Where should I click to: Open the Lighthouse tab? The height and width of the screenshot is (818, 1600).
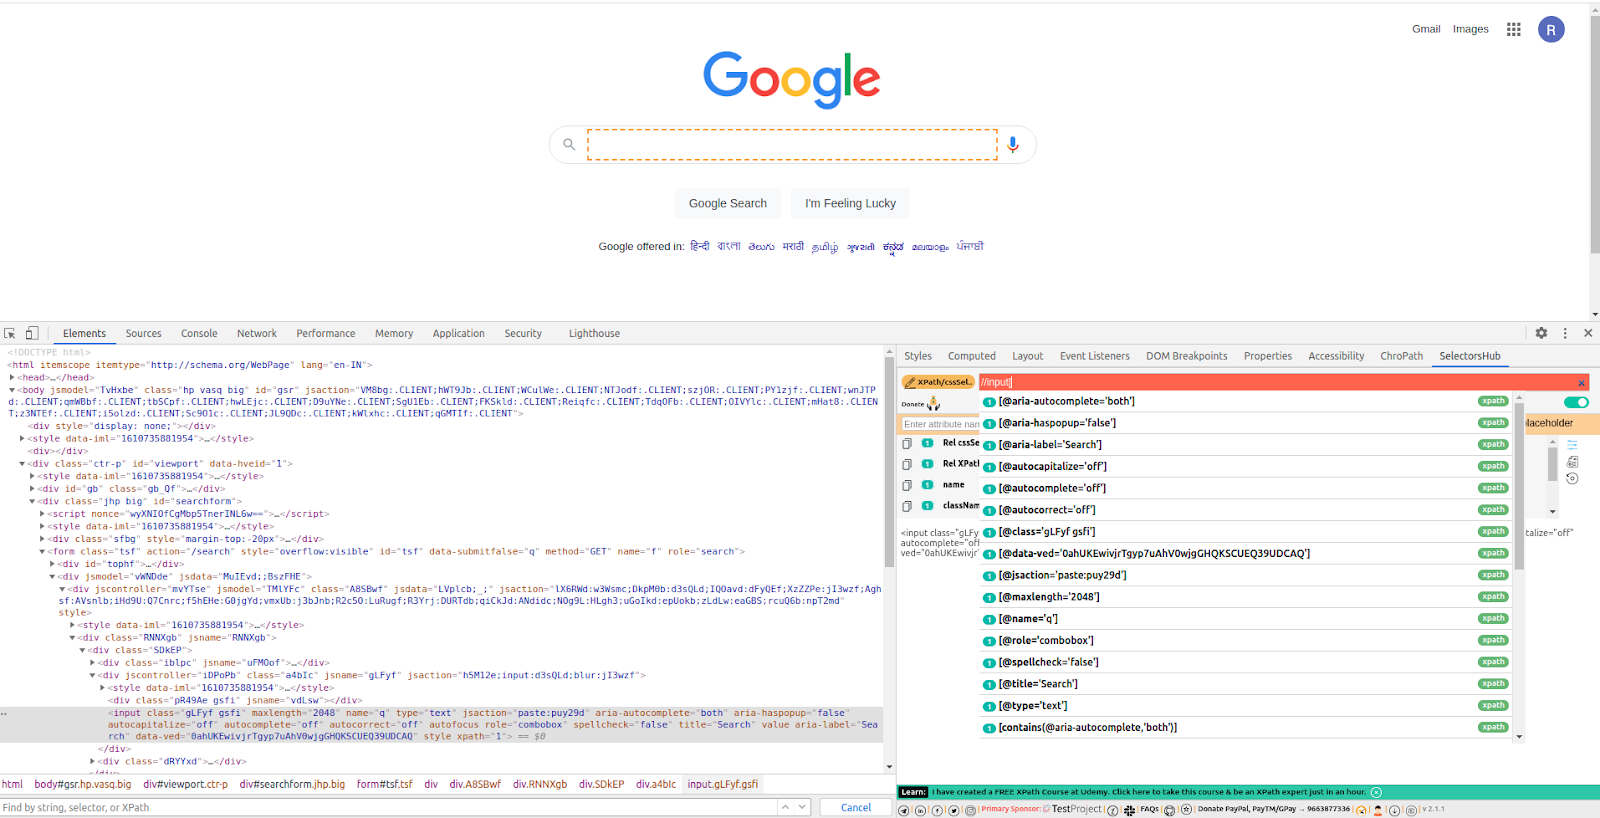pos(594,333)
